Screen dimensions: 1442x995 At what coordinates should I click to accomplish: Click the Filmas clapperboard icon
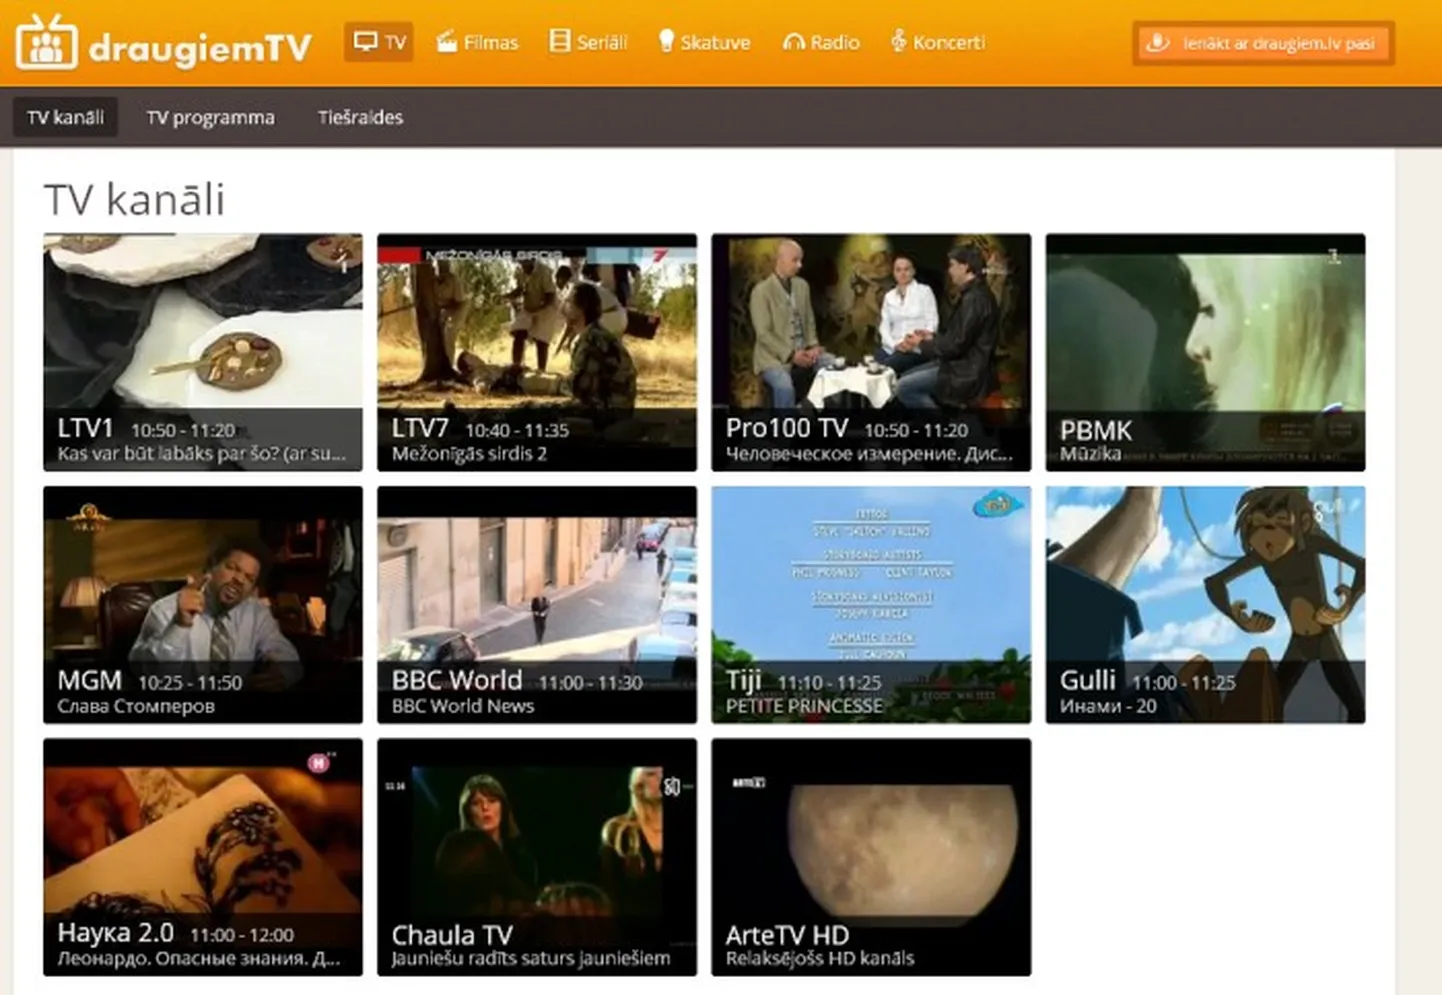click(447, 41)
